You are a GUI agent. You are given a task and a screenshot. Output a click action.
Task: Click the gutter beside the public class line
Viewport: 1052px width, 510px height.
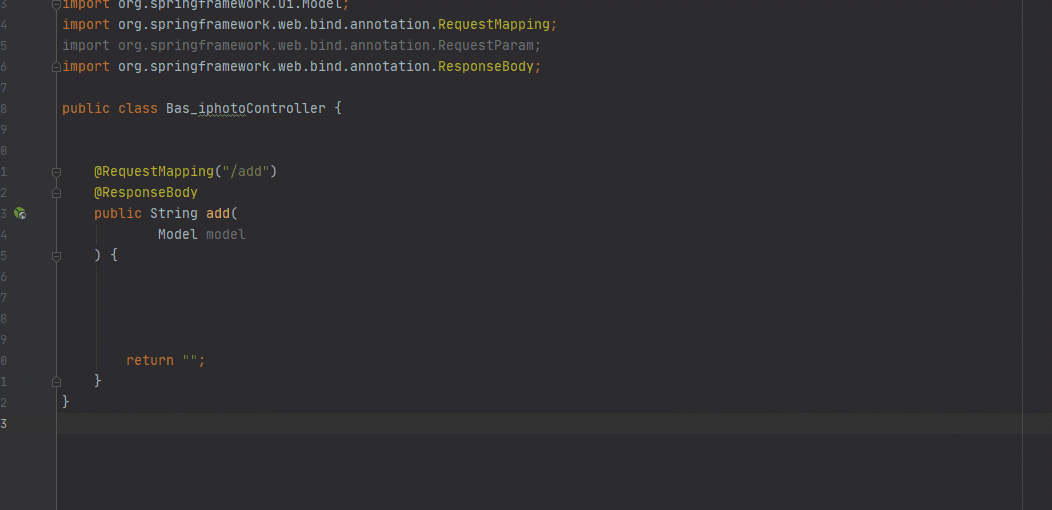click(x=27, y=109)
